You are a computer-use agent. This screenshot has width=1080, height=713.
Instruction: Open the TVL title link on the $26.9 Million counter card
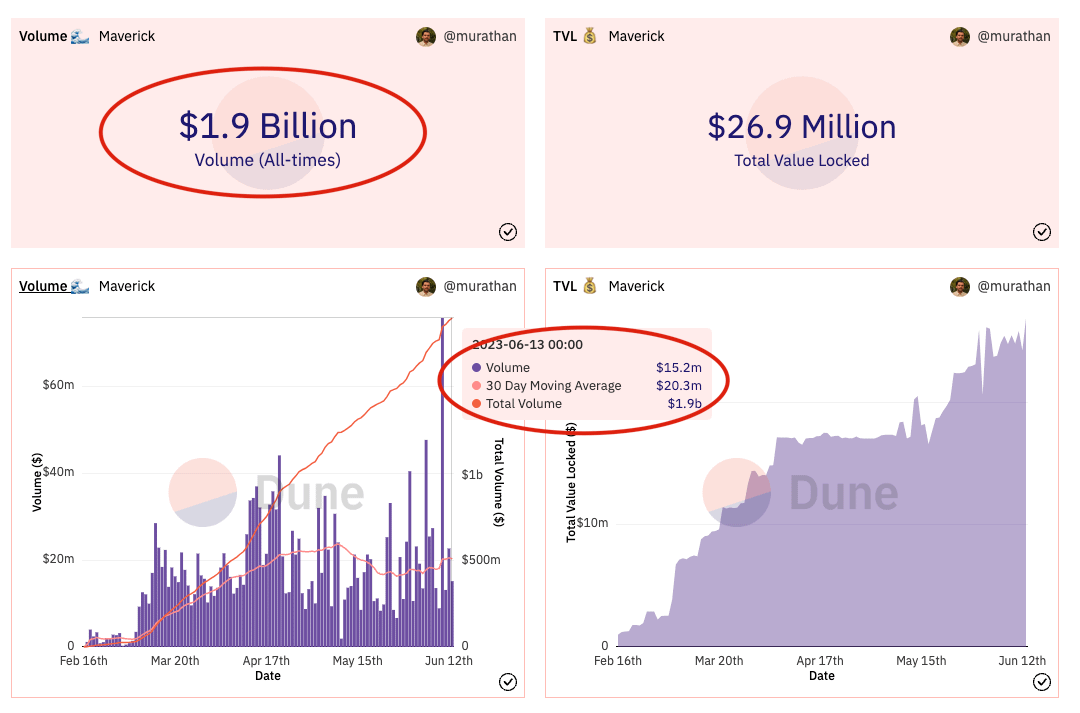click(565, 36)
